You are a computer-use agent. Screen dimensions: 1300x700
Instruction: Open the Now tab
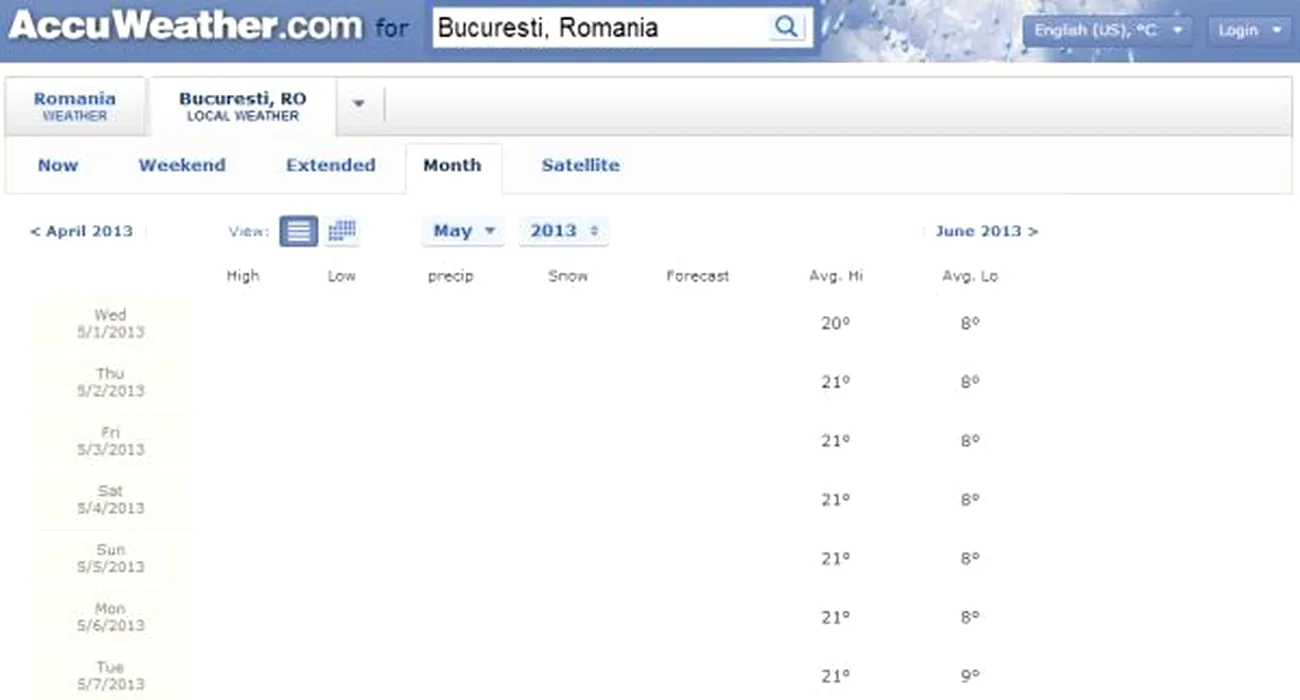(x=58, y=166)
